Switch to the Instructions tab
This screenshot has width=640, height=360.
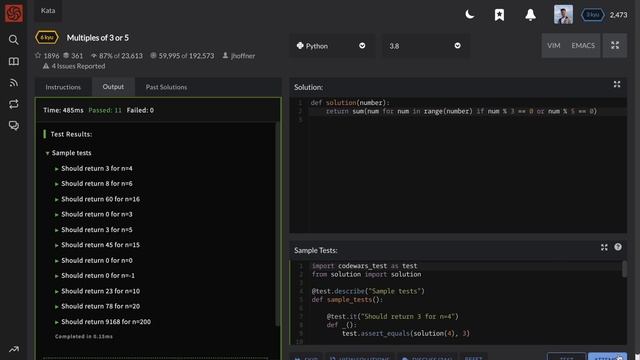(x=63, y=87)
